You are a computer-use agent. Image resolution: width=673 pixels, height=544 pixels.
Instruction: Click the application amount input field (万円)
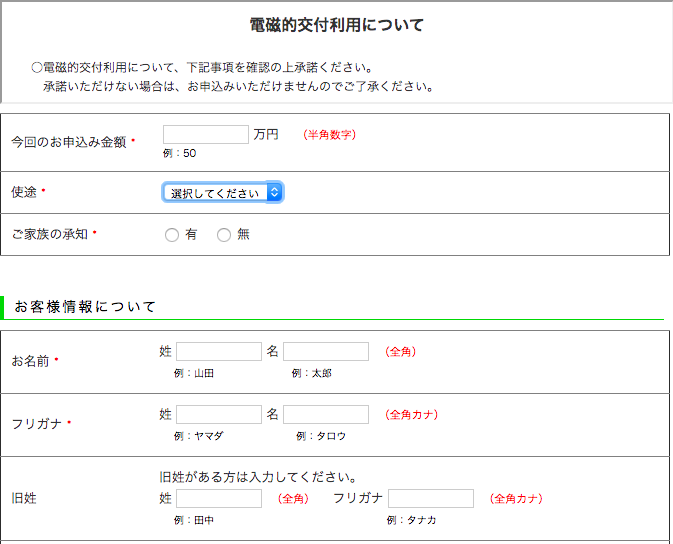coord(205,135)
